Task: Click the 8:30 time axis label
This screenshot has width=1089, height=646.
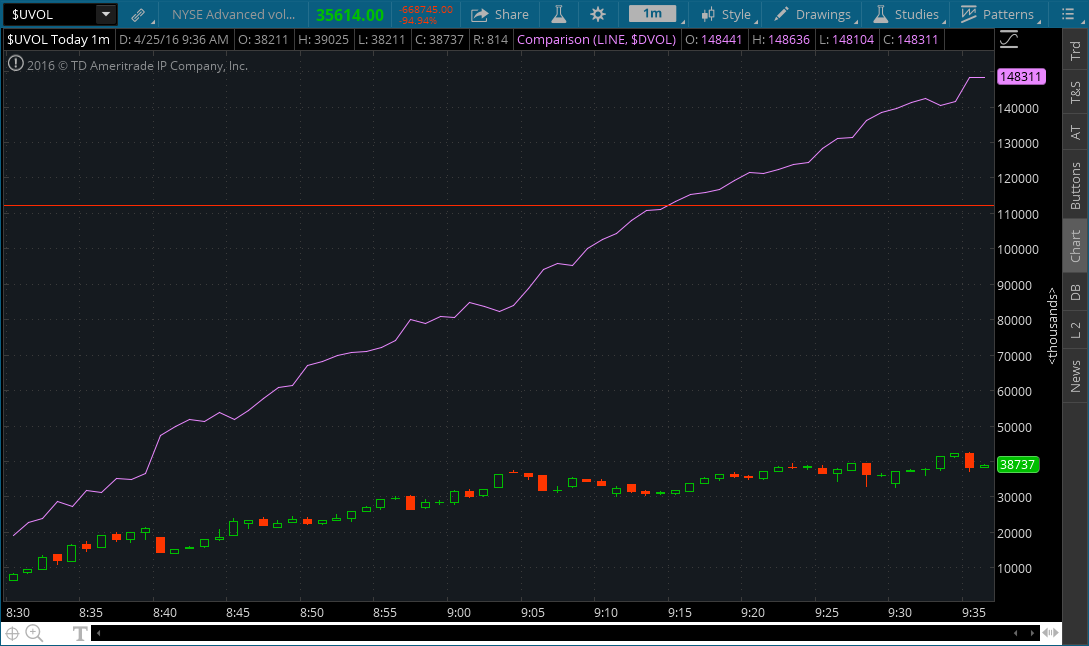Action: pyautogui.click(x=18, y=613)
